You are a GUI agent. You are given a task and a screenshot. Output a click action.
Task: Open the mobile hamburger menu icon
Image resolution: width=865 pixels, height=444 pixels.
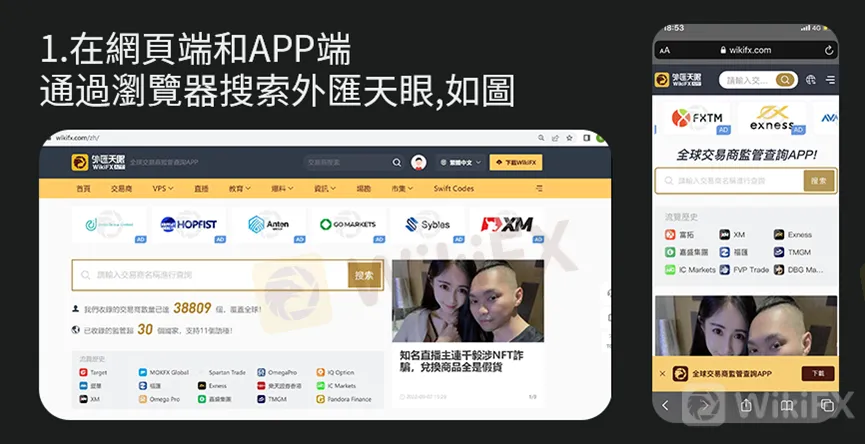point(830,80)
